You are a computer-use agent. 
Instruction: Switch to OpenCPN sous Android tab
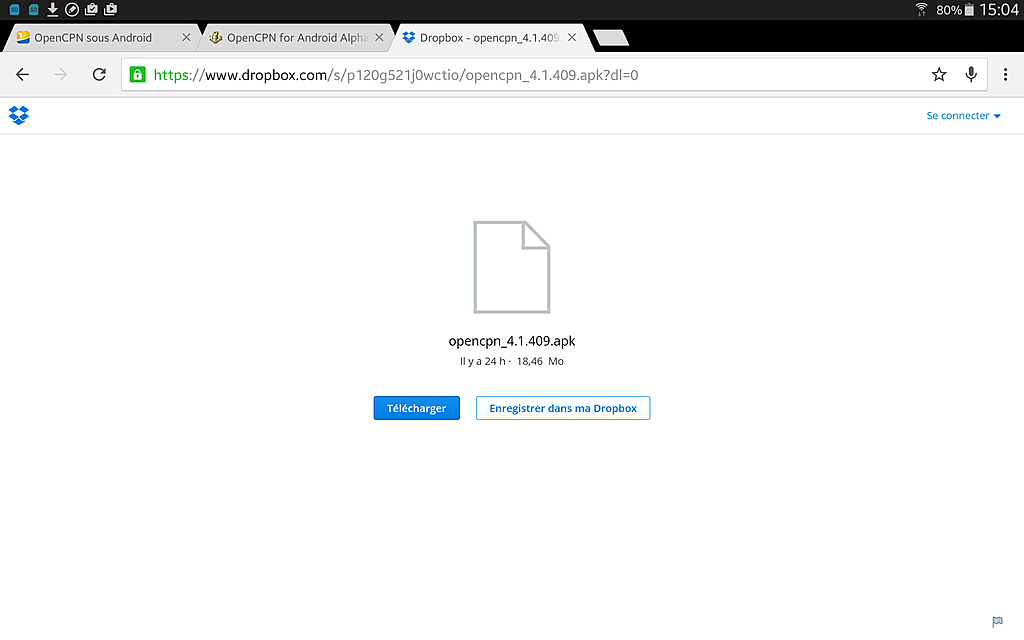93,38
